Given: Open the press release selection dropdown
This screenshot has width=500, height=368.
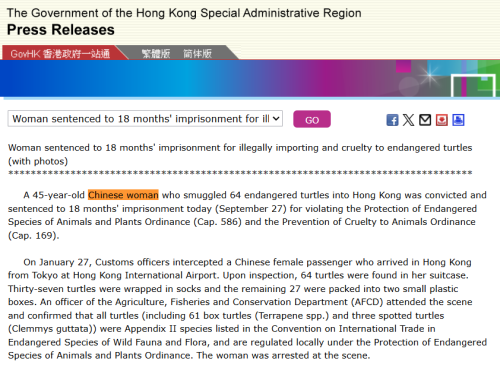Looking at the screenshot, I should [x=145, y=119].
